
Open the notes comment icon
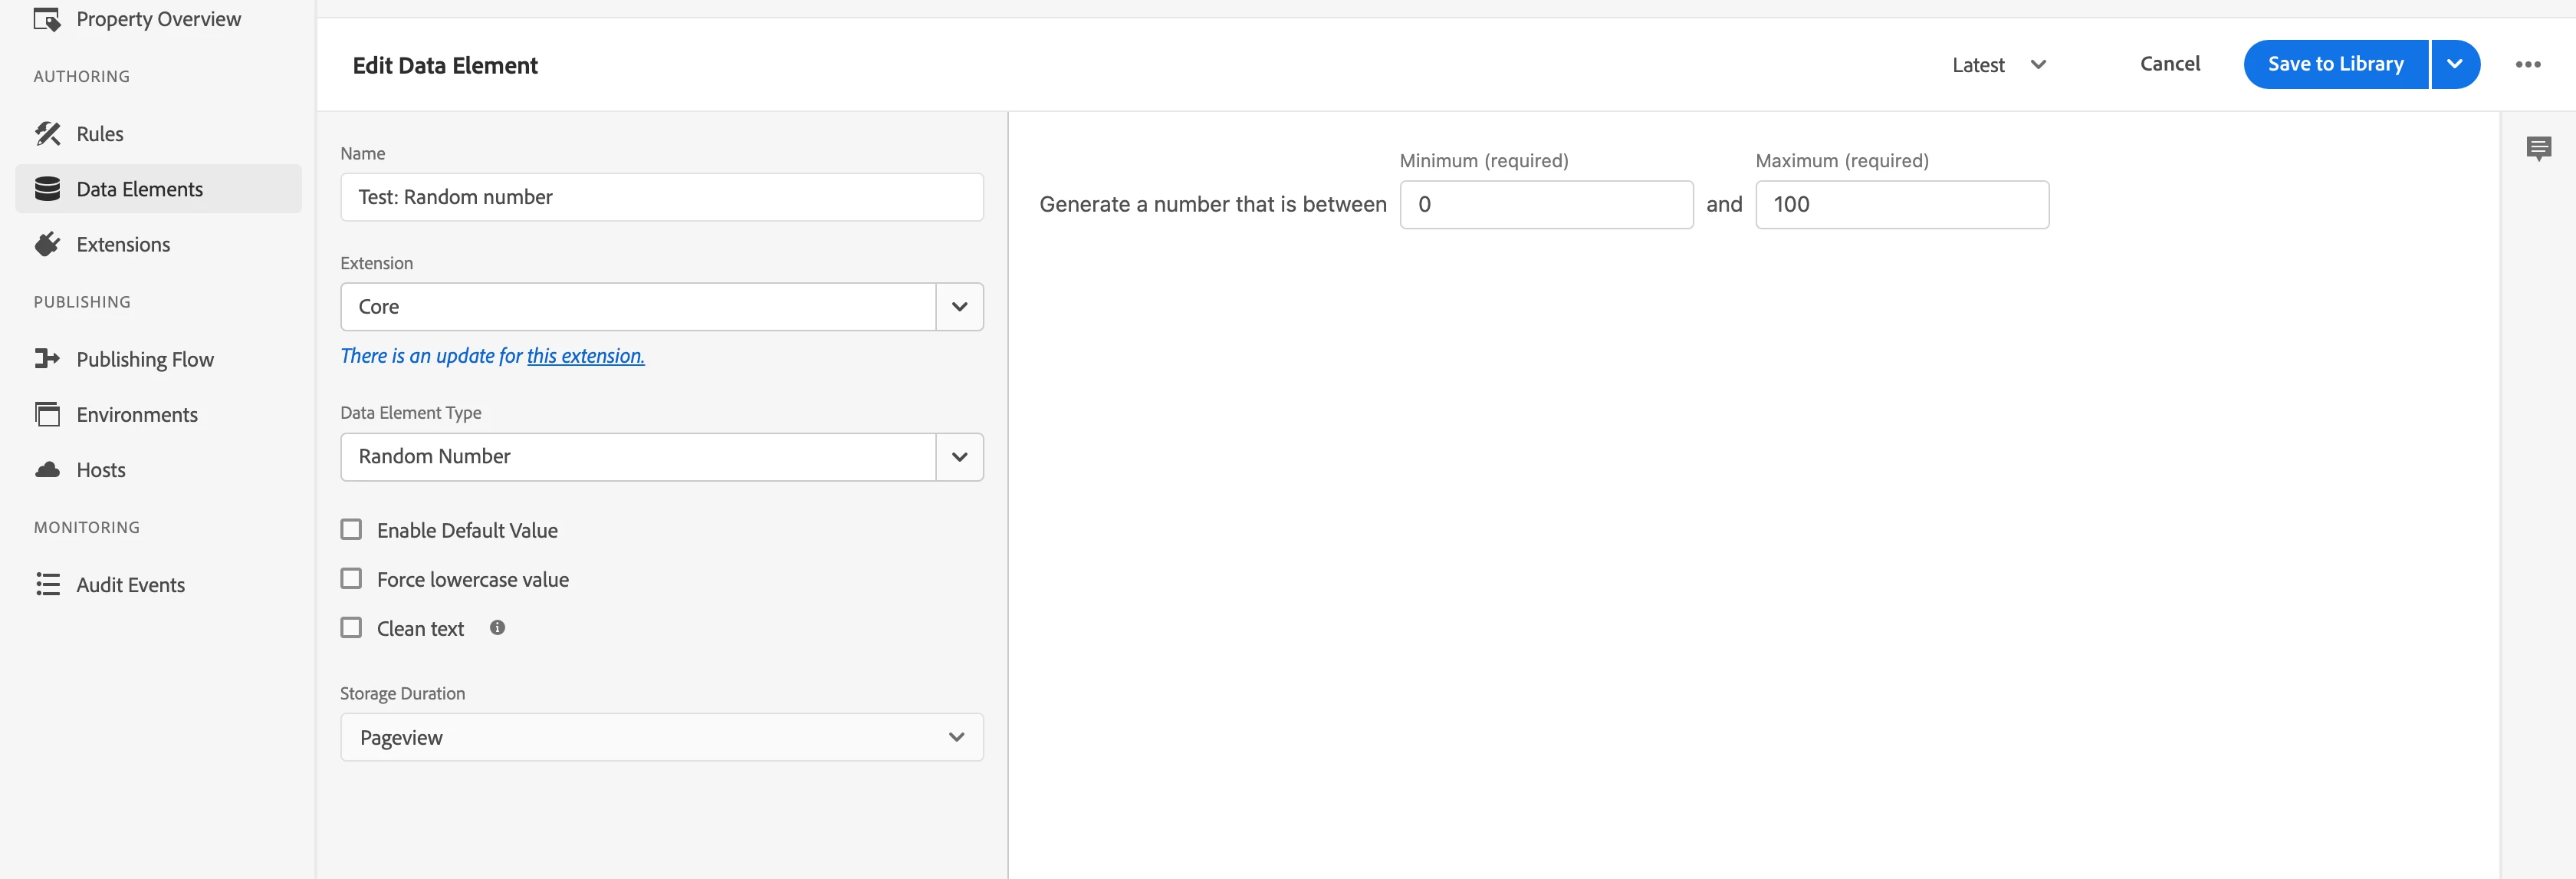pyautogui.click(x=2538, y=149)
